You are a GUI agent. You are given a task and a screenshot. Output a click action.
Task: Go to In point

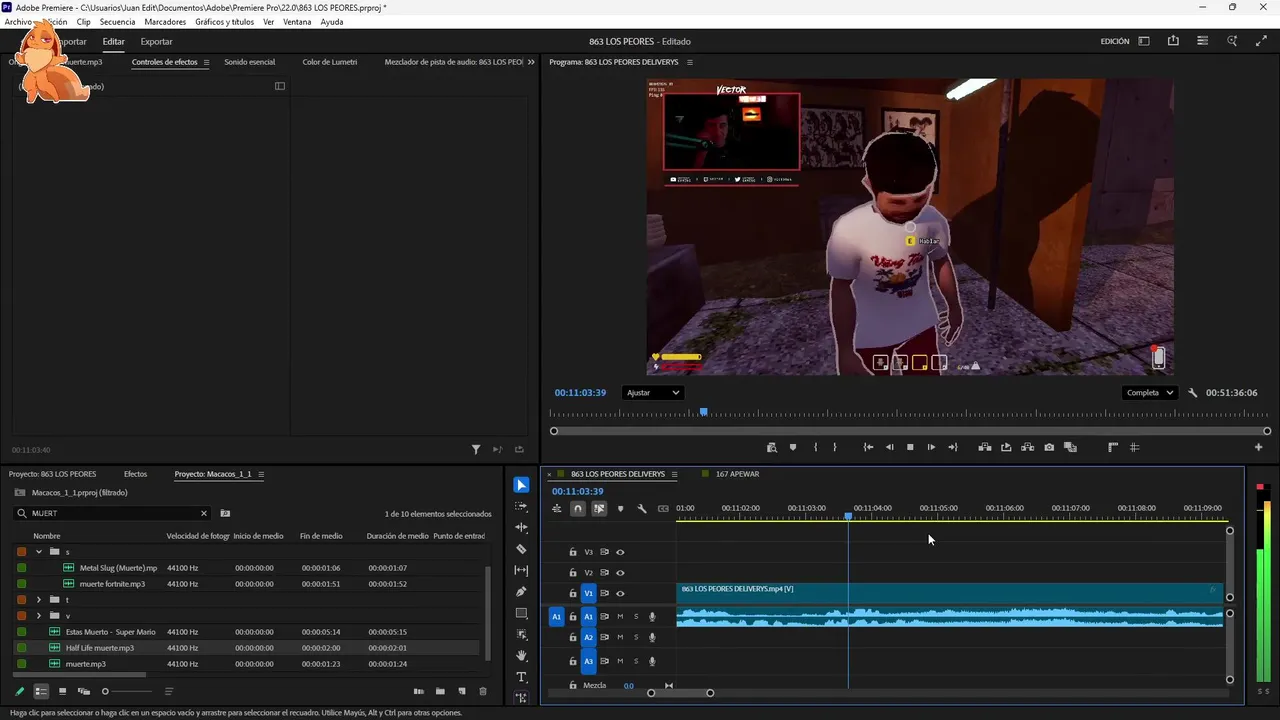868,447
